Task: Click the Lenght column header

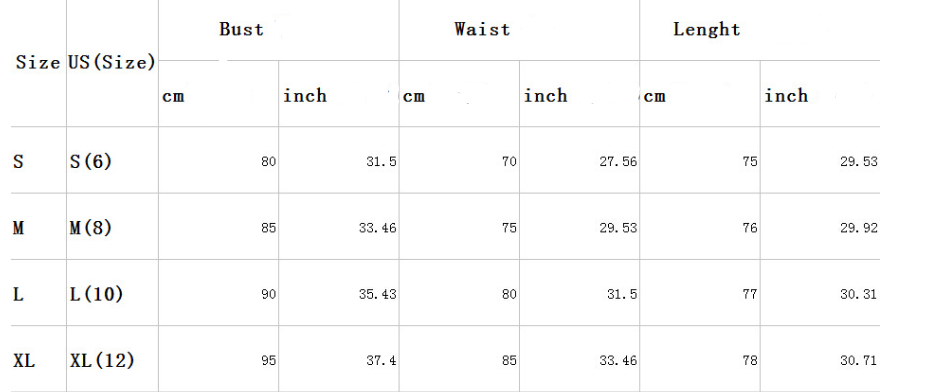Action: coord(707,30)
